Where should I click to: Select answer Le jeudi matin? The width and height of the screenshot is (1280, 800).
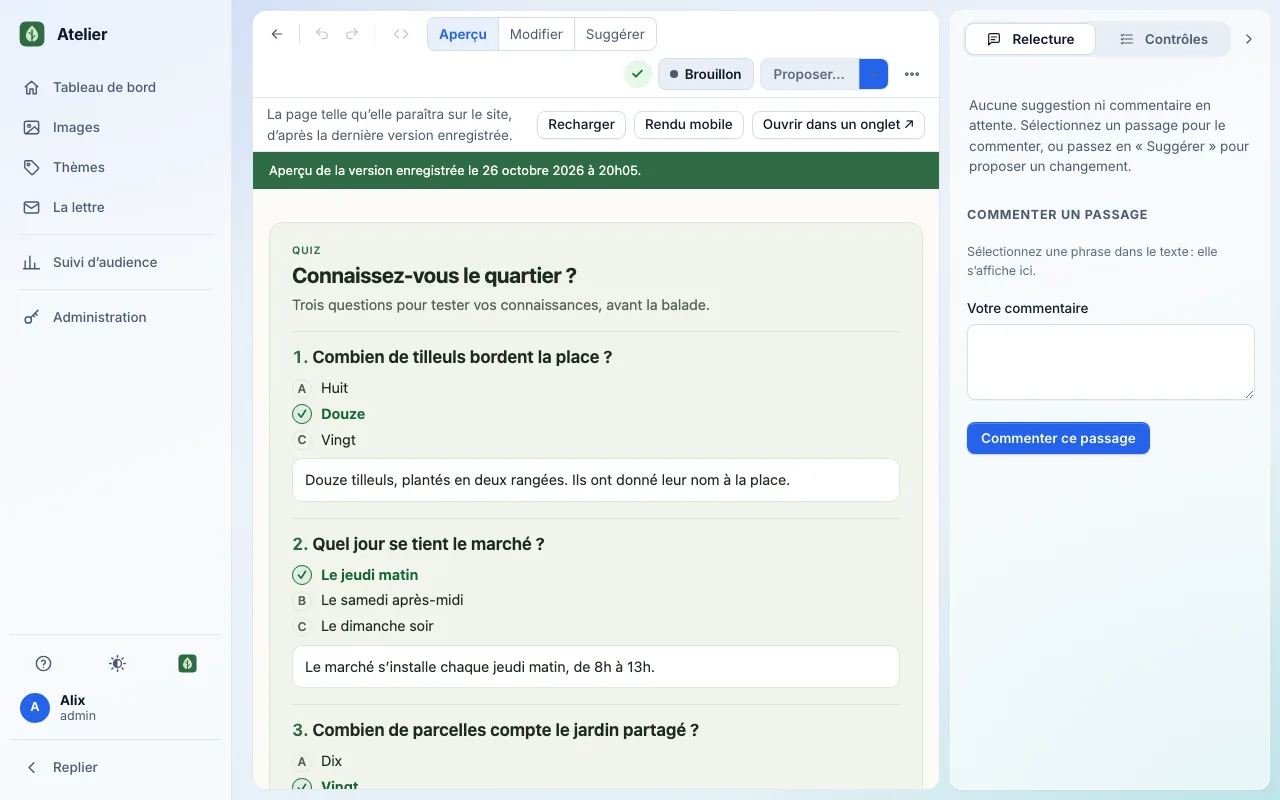355,575
